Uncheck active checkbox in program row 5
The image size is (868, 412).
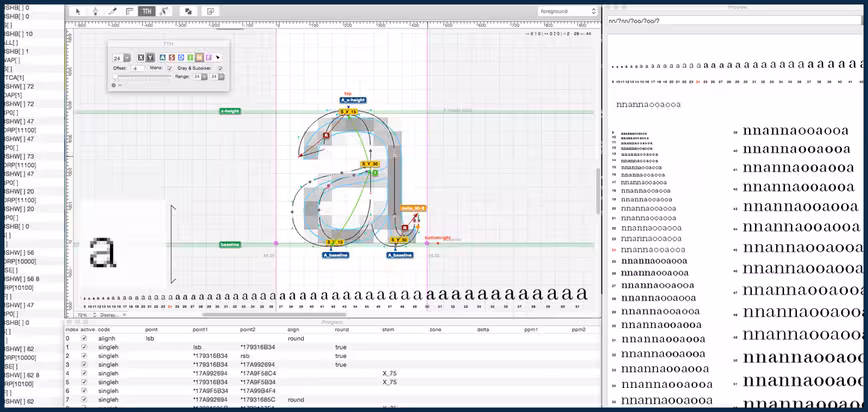(84, 382)
